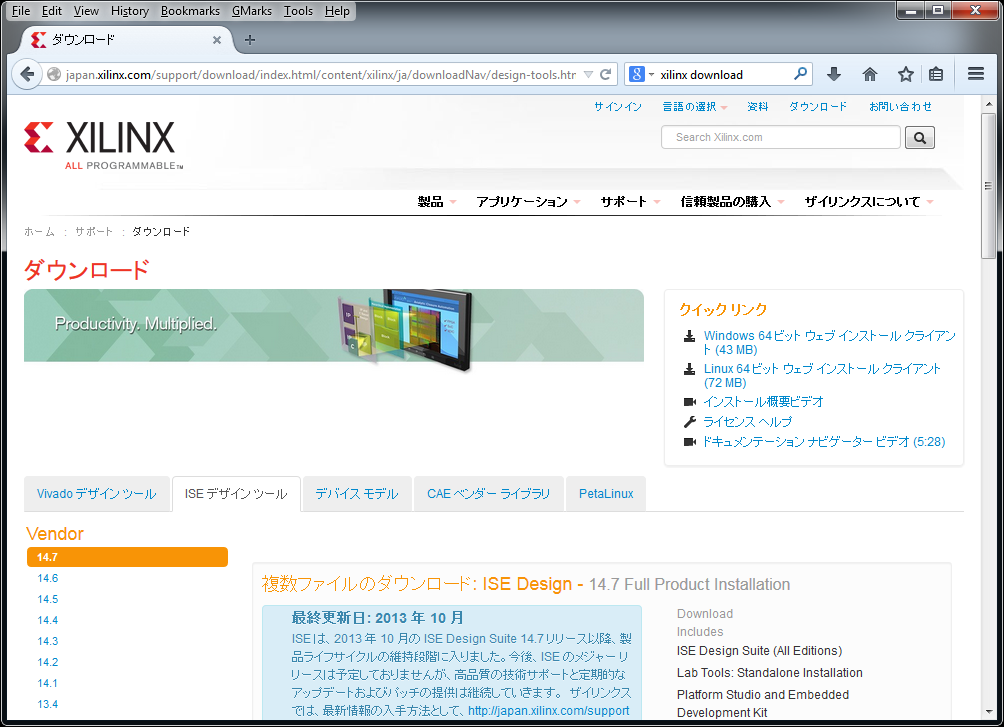The height and width of the screenshot is (727, 1004).
Task: Open a new tab with the plus button
Action: [x=250, y=40]
